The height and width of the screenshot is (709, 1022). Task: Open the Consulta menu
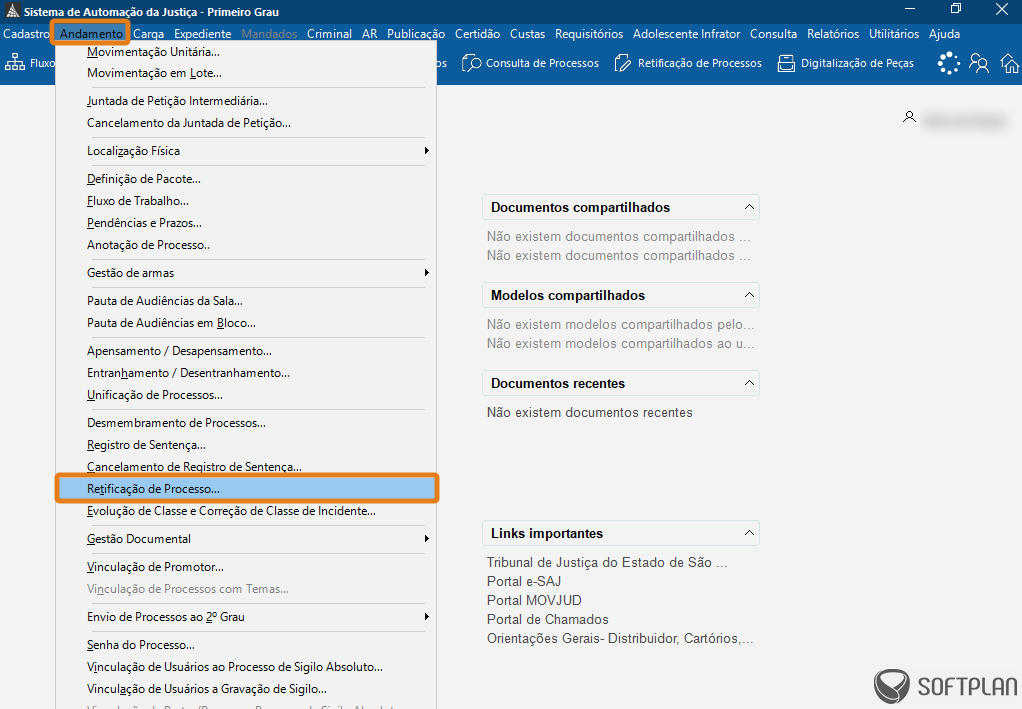pyautogui.click(x=773, y=34)
